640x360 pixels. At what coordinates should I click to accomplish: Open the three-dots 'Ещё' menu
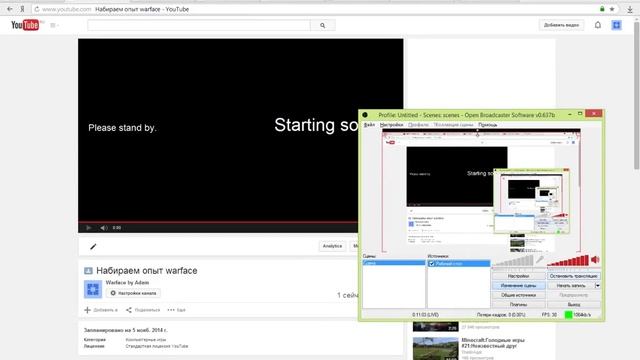tap(171, 310)
